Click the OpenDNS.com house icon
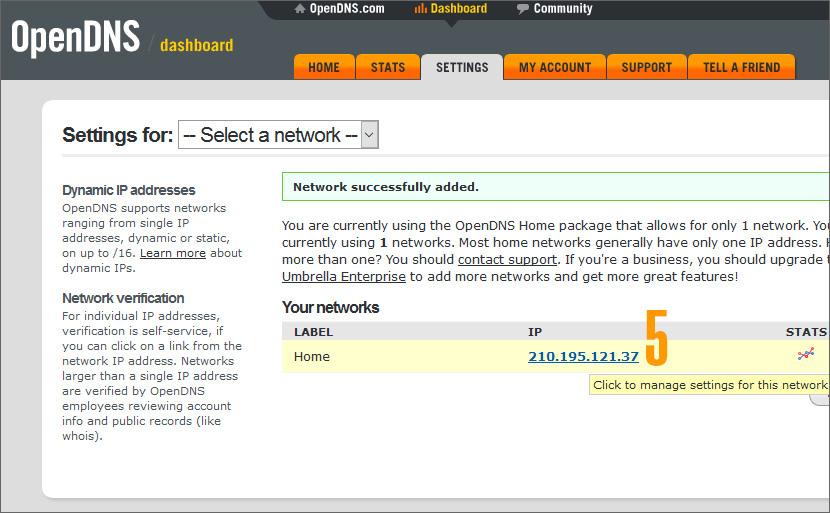This screenshot has height=513, width=830. (300, 8)
